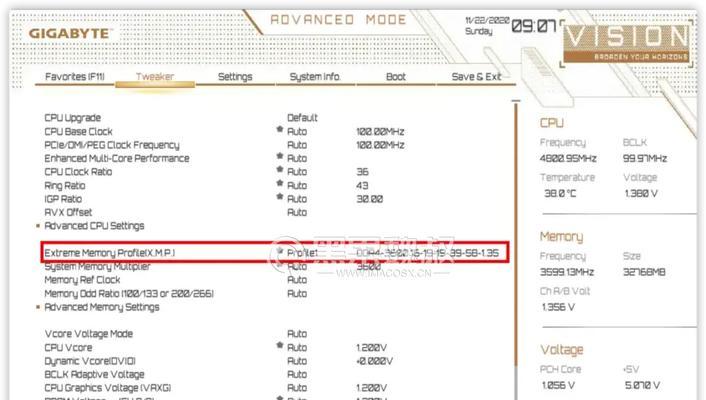Click star icon beside Enhanced Multi-Core Performance
Viewport: 706px width, 400px height.
[x=280, y=156]
